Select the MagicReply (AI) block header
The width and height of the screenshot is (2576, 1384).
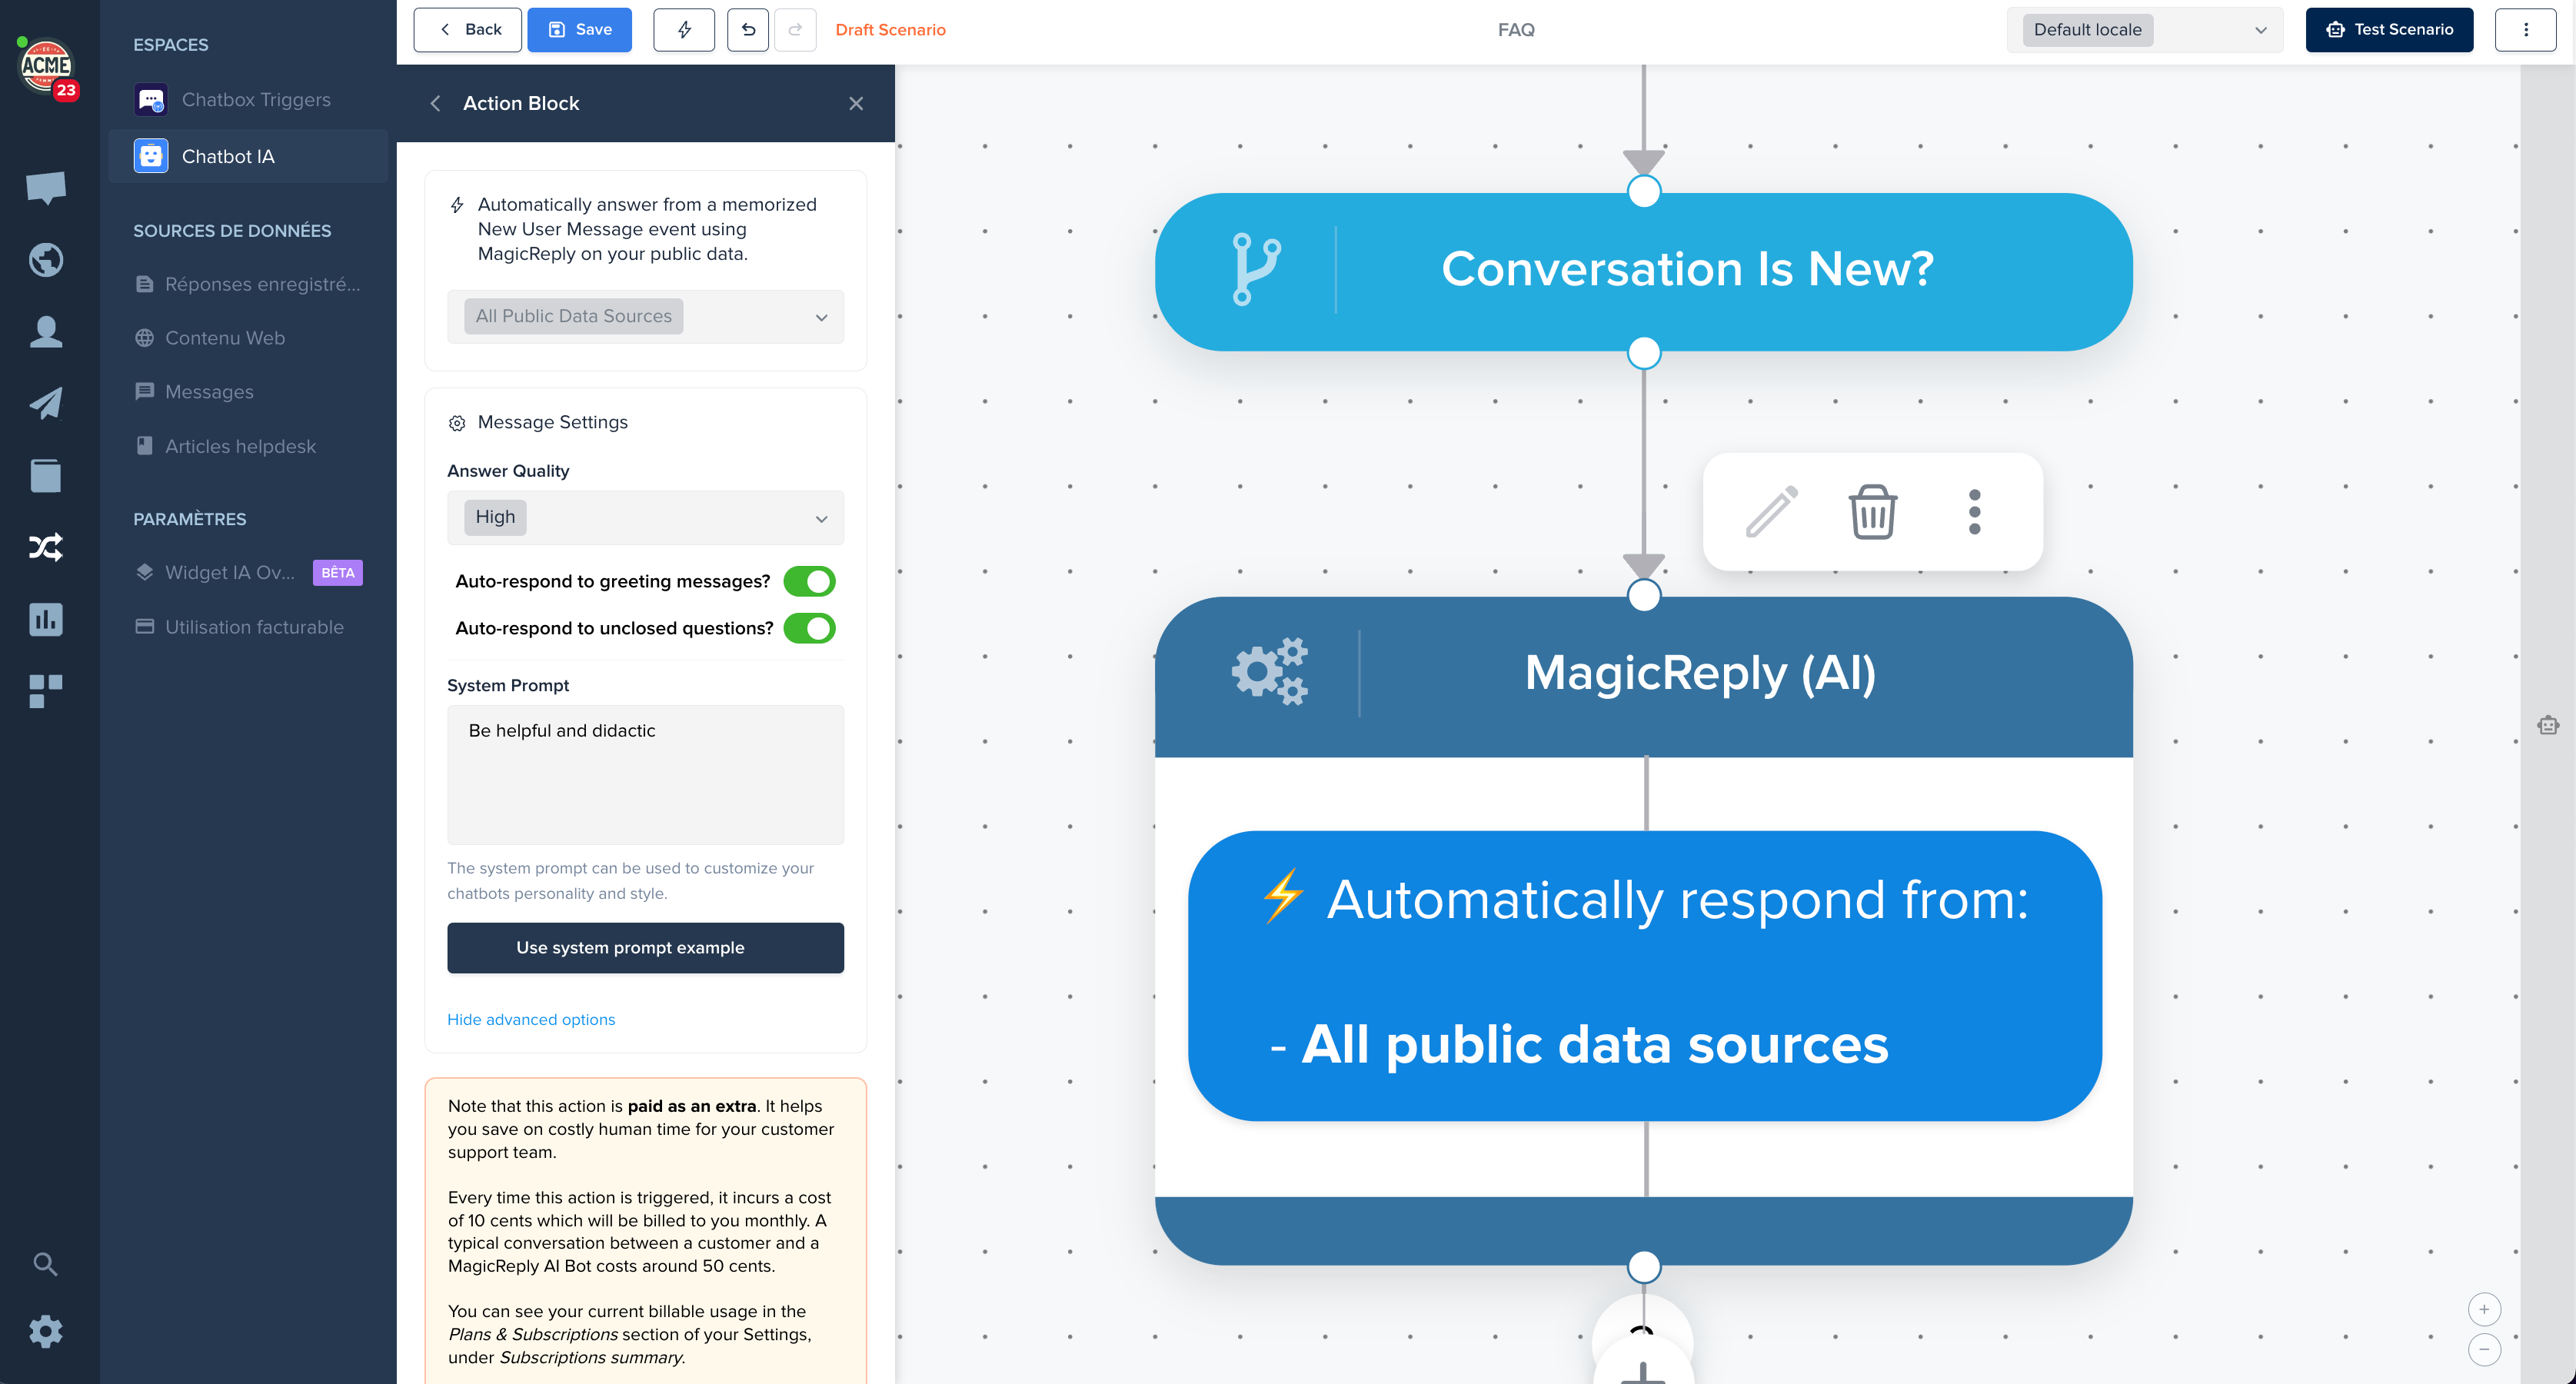[x=1643, y=677]
